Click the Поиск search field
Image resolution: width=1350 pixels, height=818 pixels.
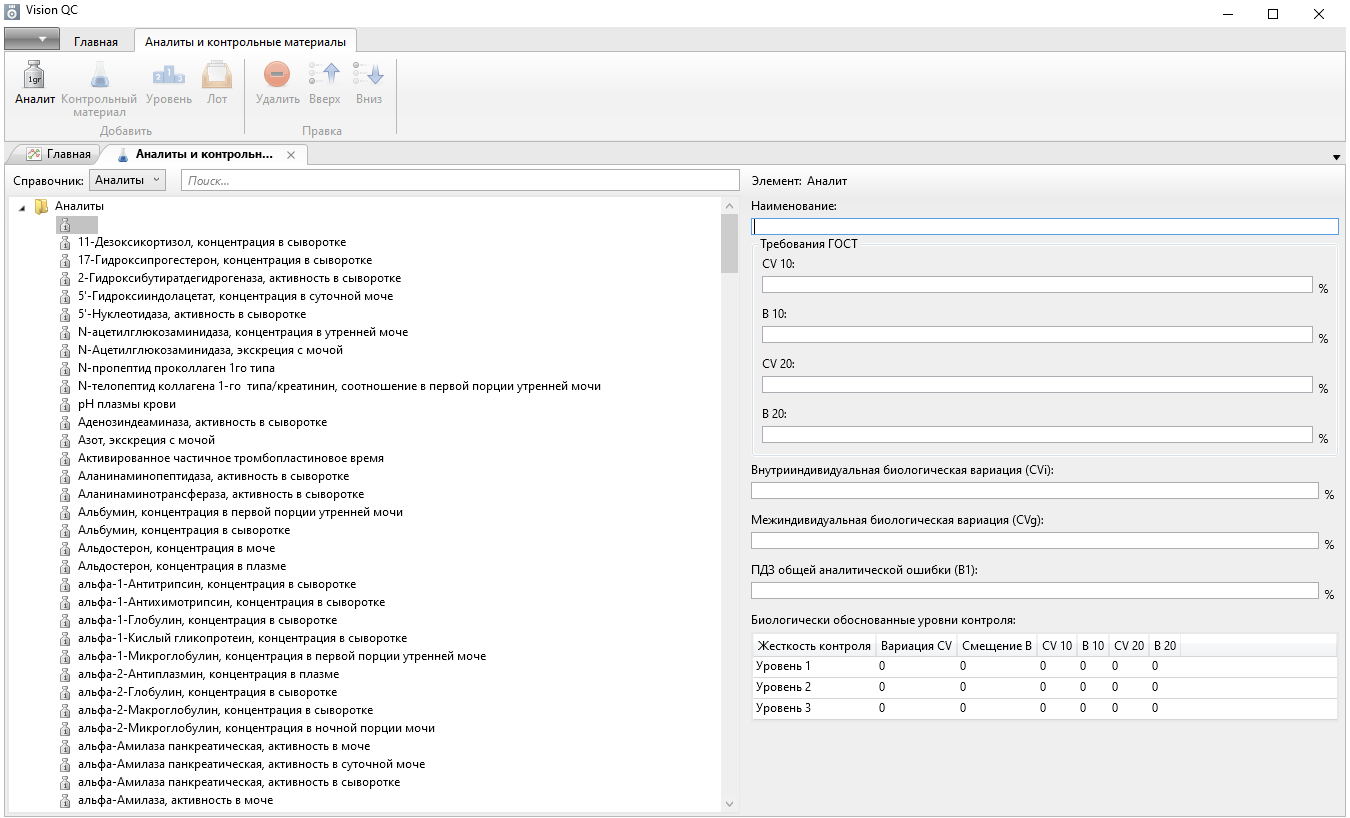click(460, 180)
